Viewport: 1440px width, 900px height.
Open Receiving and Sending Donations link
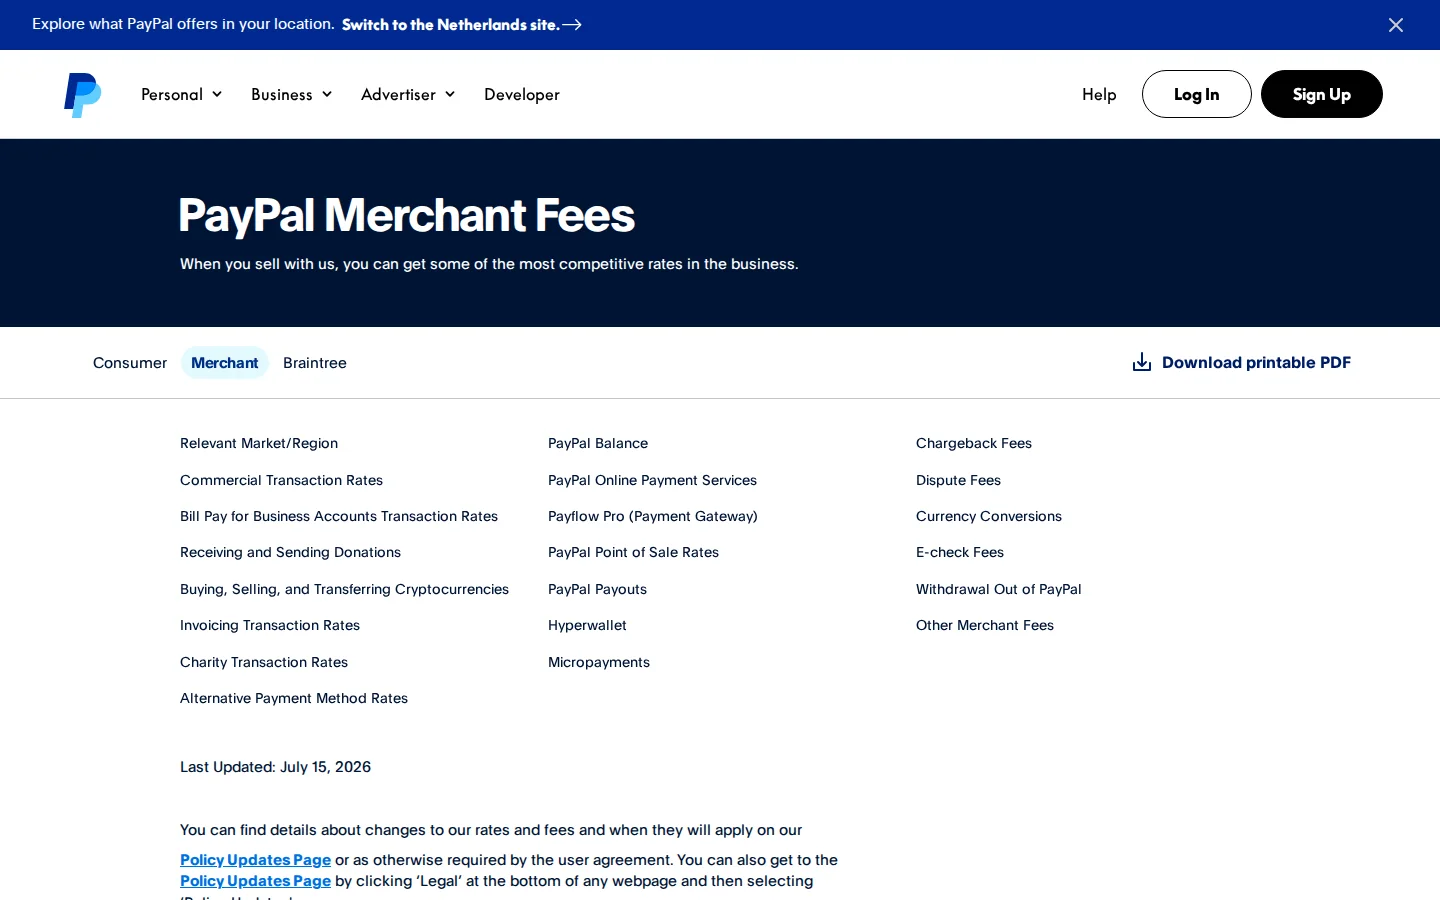(x=290, y=552)
